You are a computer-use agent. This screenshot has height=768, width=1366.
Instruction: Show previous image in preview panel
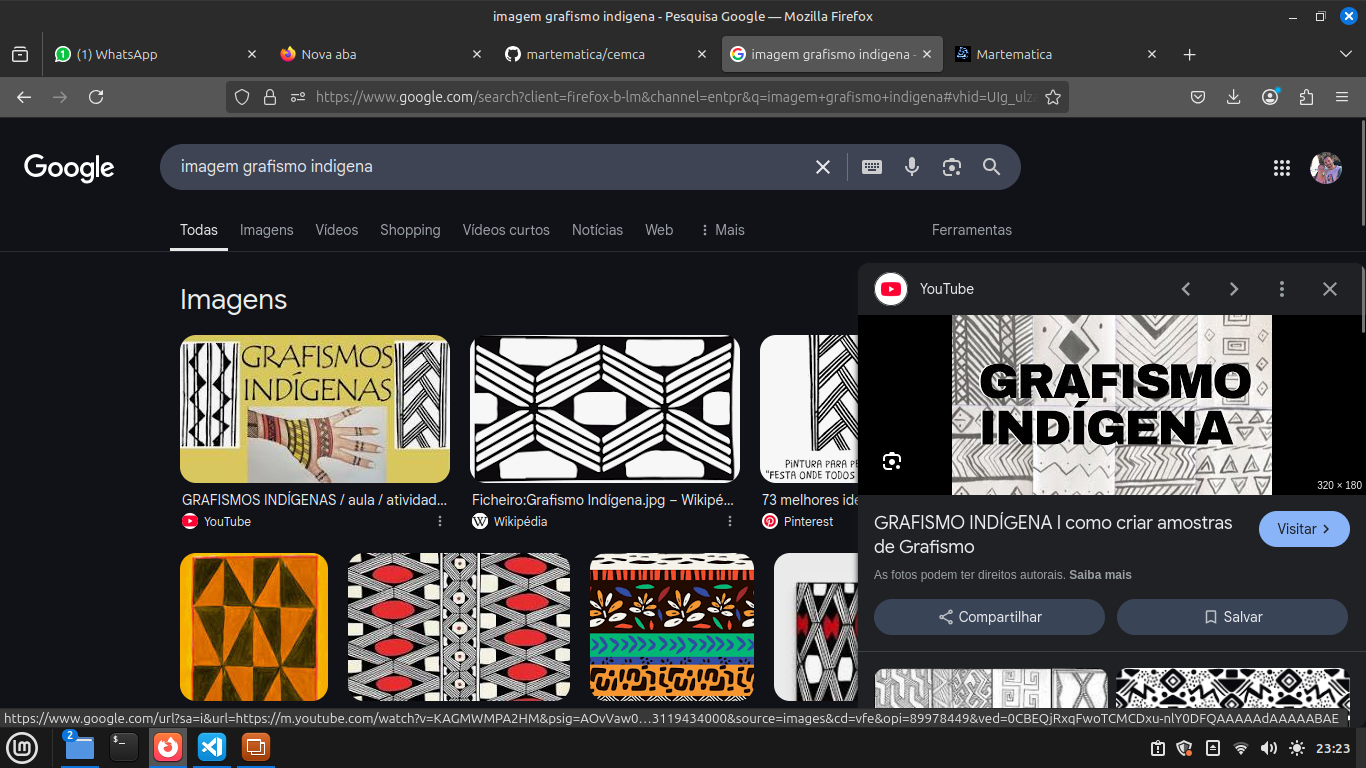pos(1186,289)
